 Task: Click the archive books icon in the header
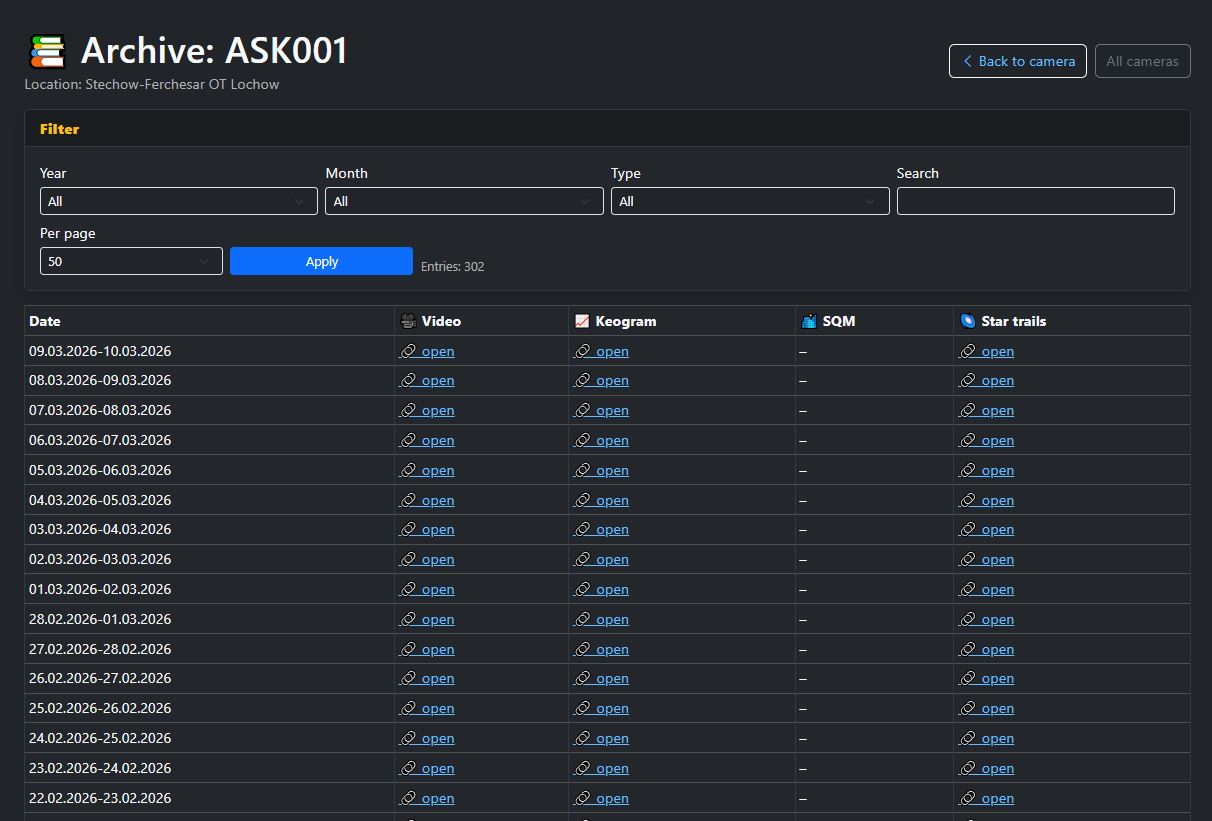(x=47, y=50)
